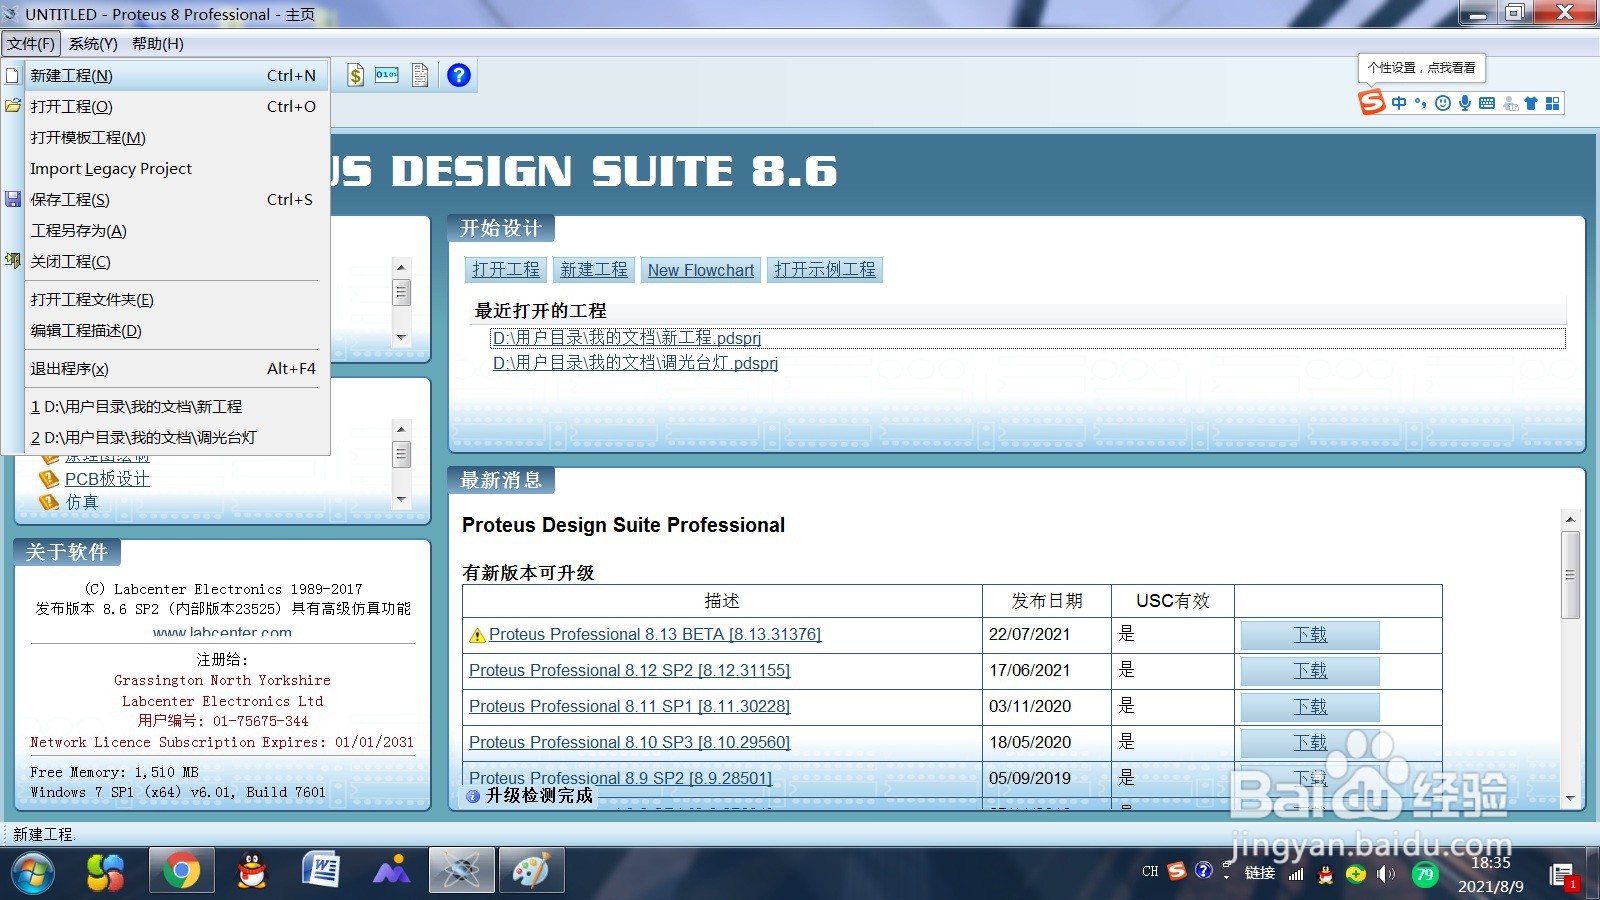Click the new project icon beside 新建工程(N)
The height and width of the screenshot is (900, 1600).
(x=12, y=75)
